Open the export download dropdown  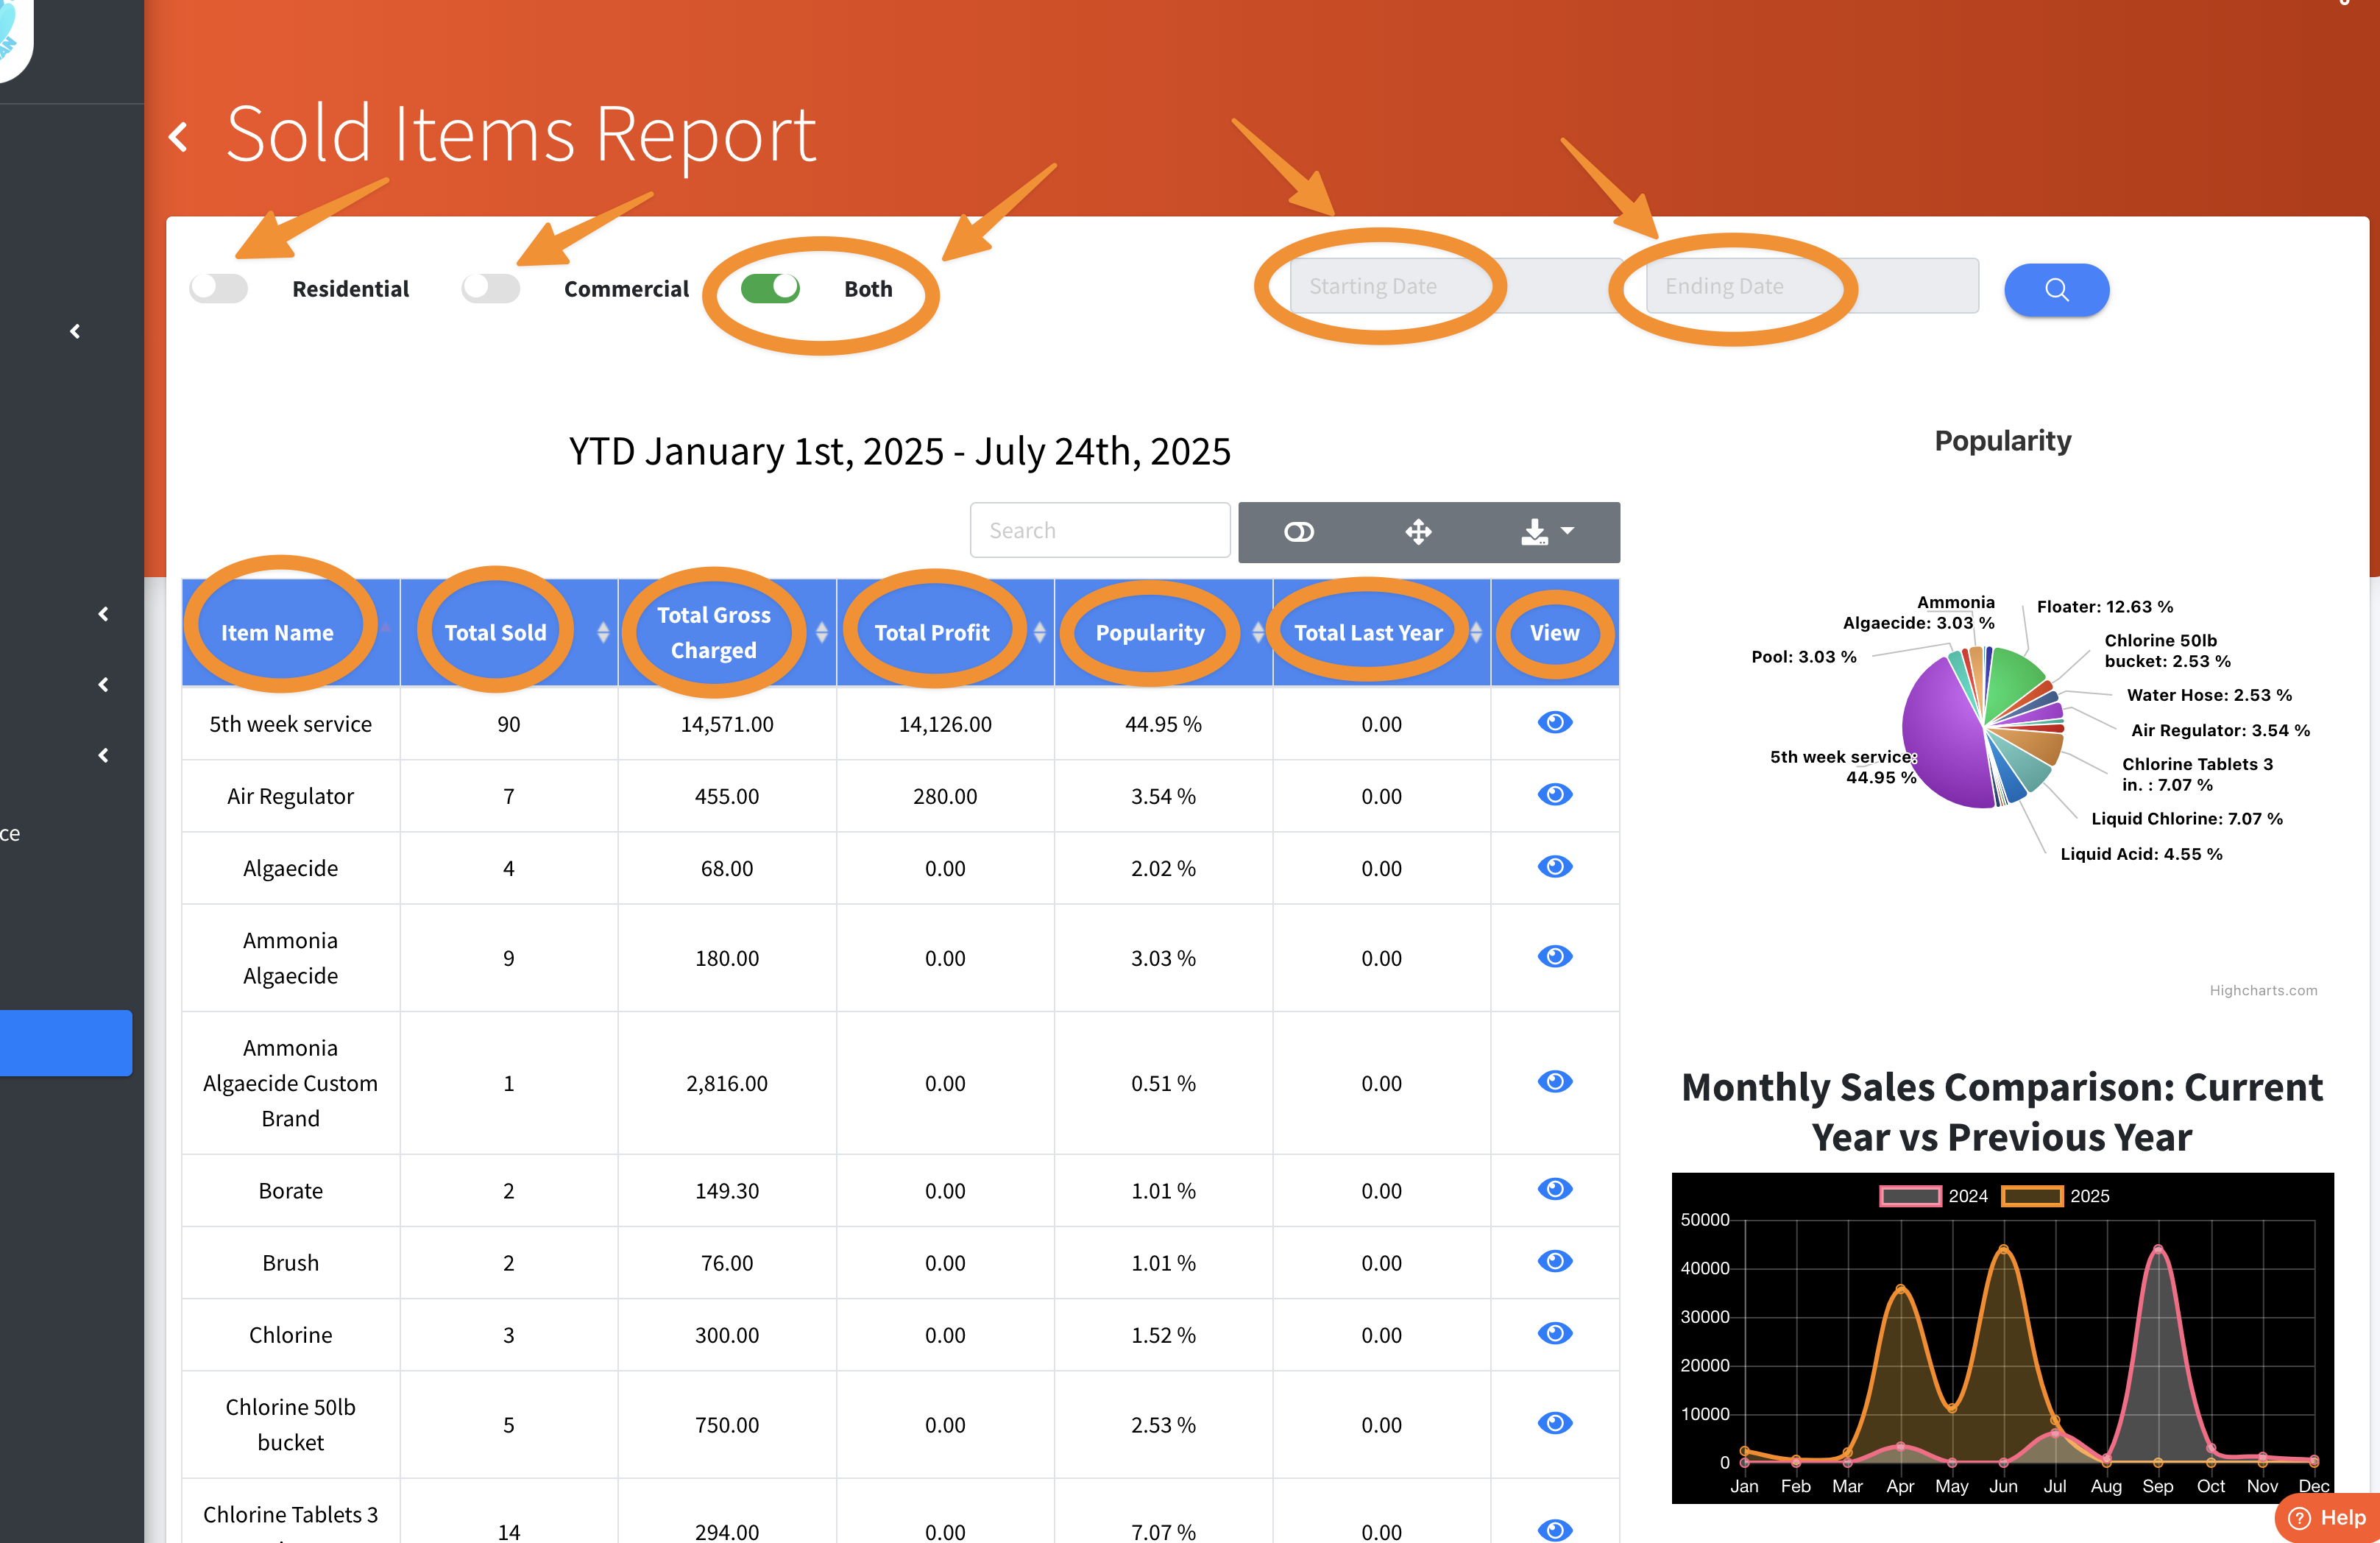point(1546,532)
